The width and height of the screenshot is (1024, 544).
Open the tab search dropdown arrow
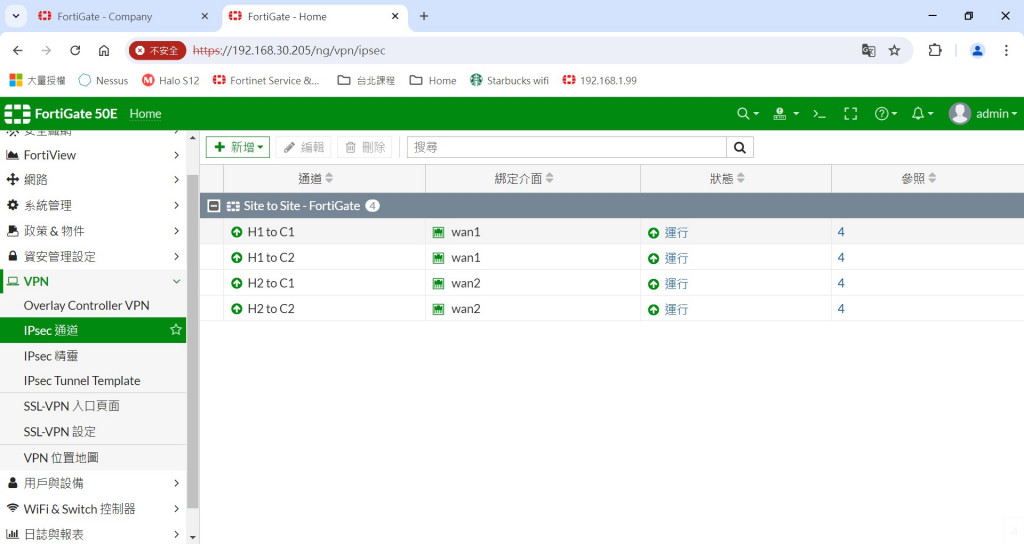click(x=16, y=16)
